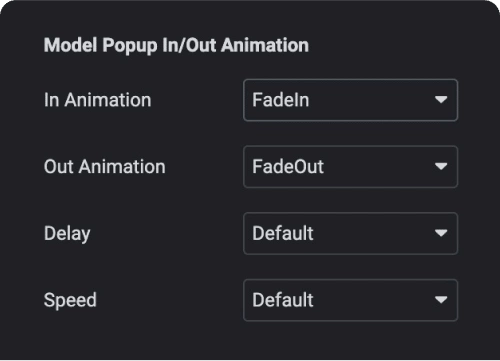Image resolution: width=500 pixels, height=361 pixels.
Task: Click the Out Animation label
Action: tap(105, 167)
